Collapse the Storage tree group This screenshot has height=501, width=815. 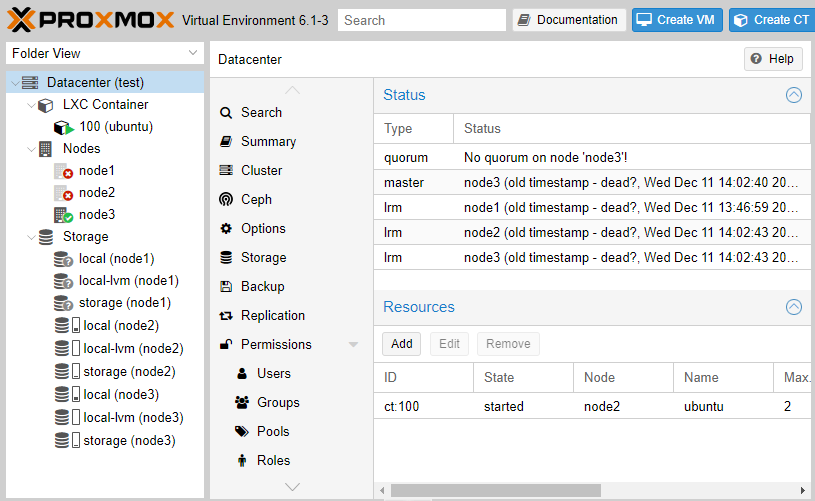click(x=30, y=237)
